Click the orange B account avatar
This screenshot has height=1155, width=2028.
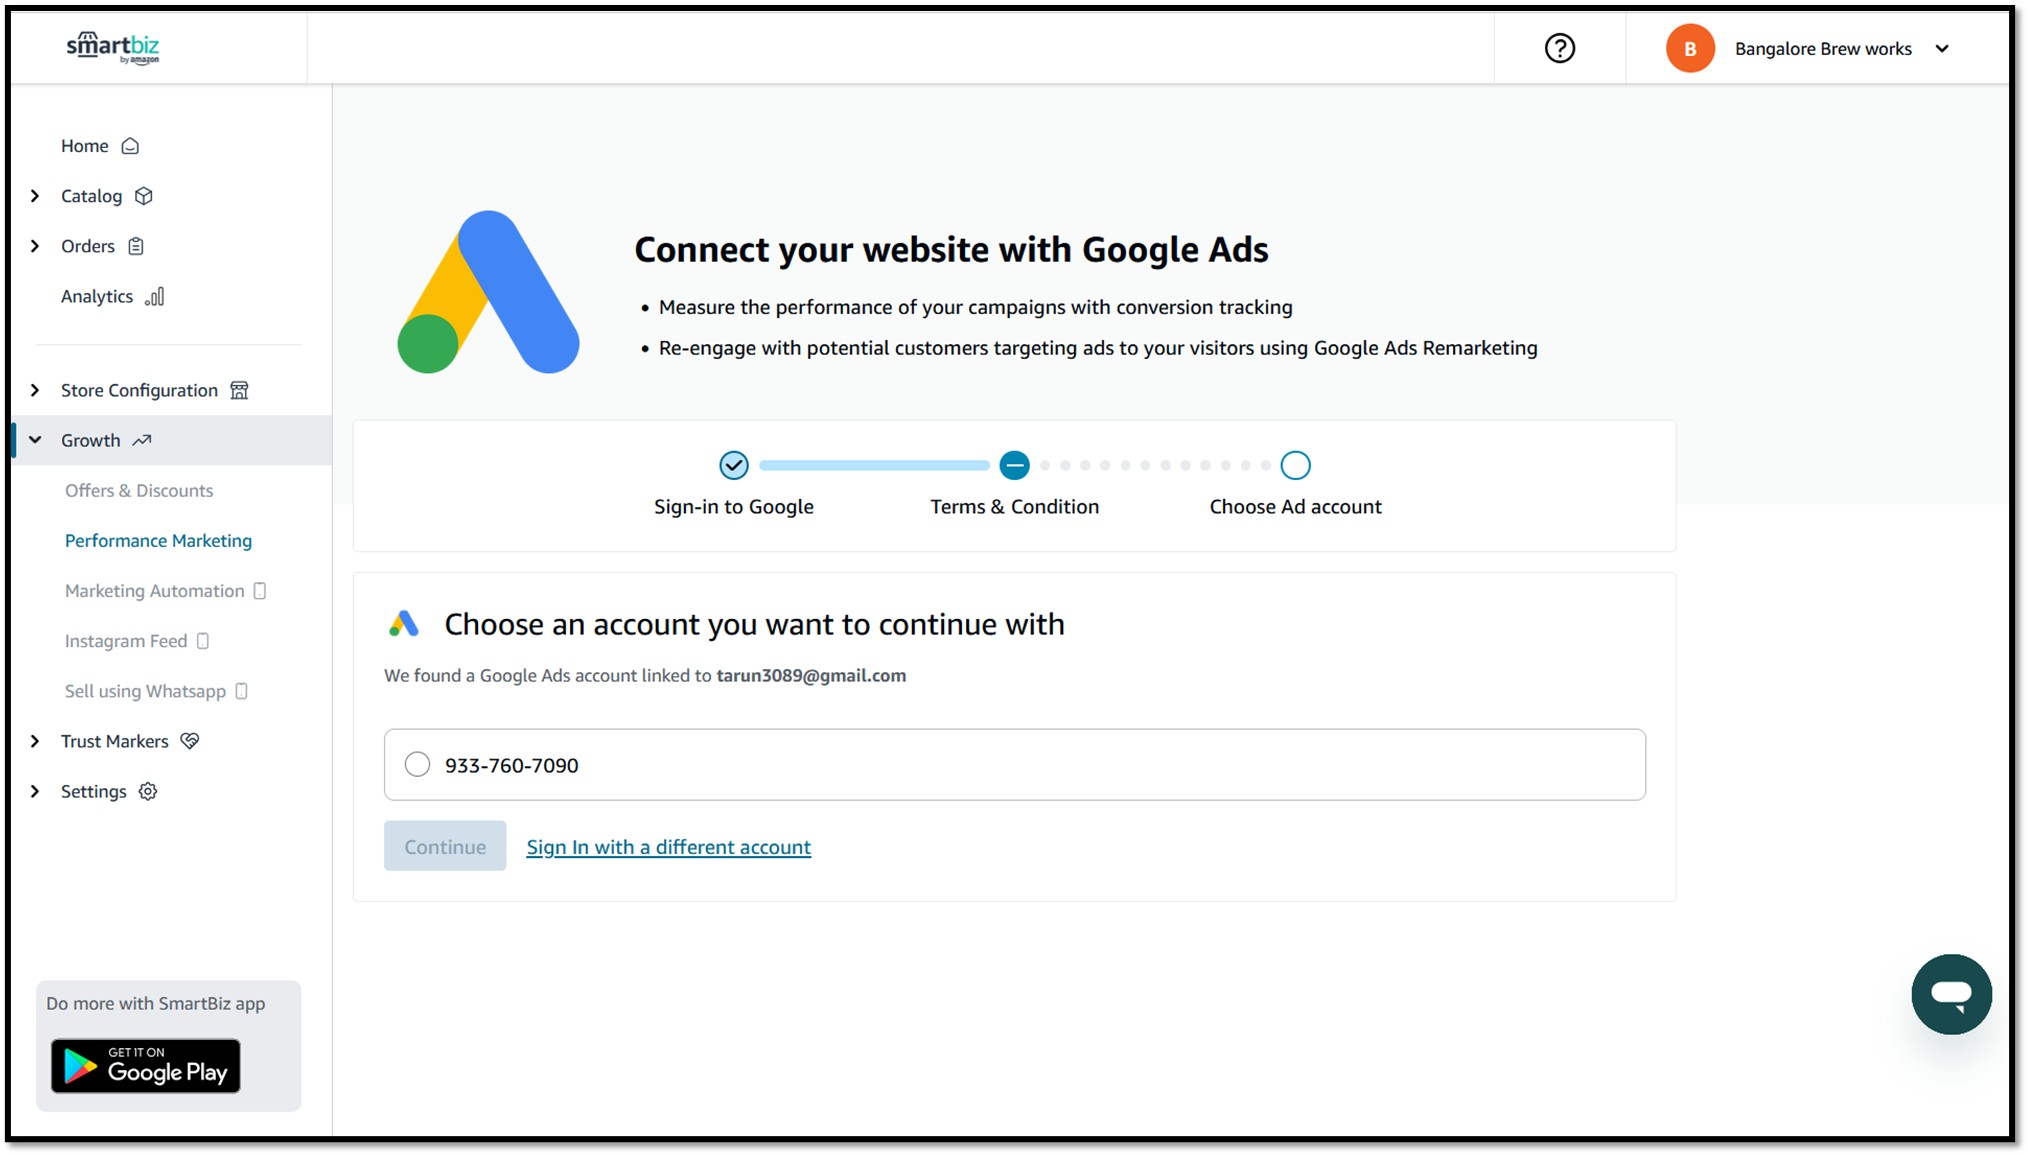click(1690, 48)
